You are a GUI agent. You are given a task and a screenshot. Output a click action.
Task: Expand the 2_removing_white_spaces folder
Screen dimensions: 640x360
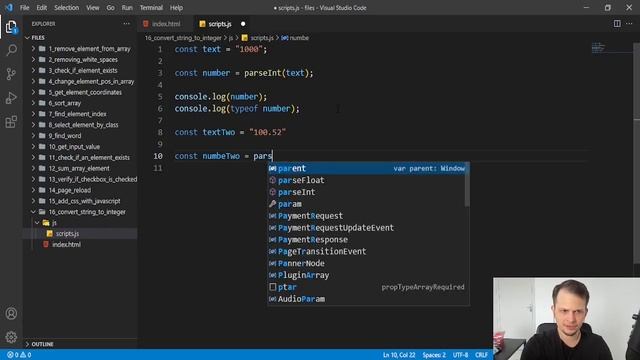tap(80, 60)
